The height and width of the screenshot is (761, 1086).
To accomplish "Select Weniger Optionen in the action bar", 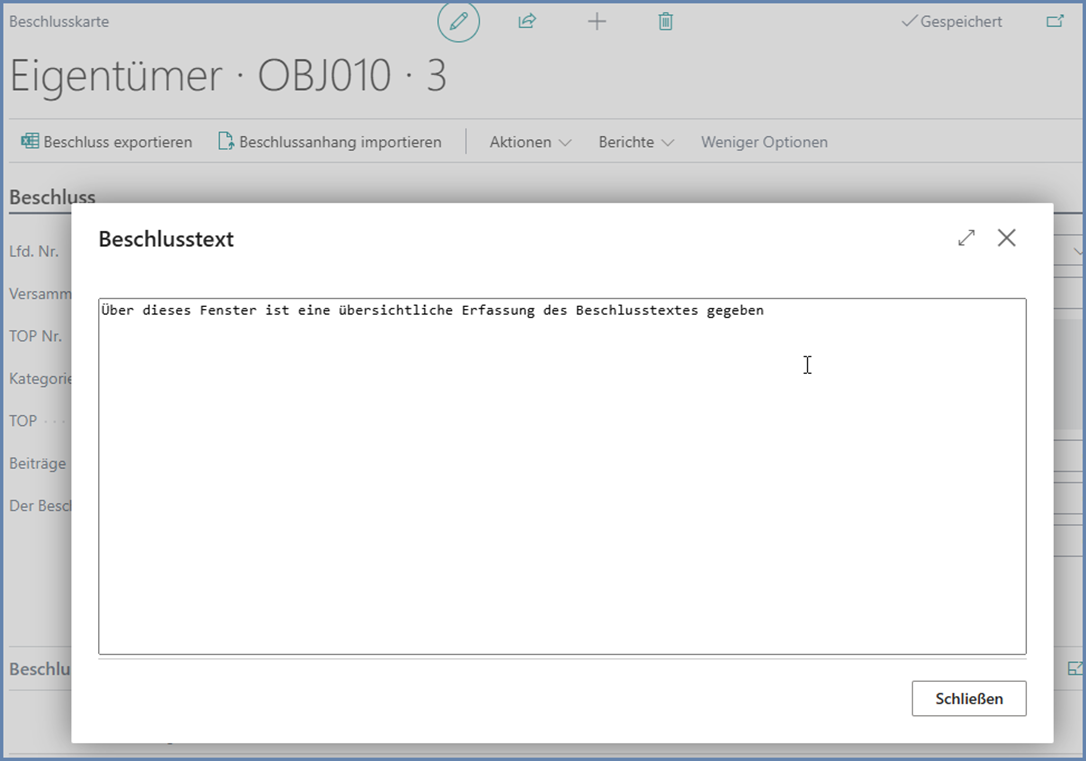I will click(x=764, y=142).
